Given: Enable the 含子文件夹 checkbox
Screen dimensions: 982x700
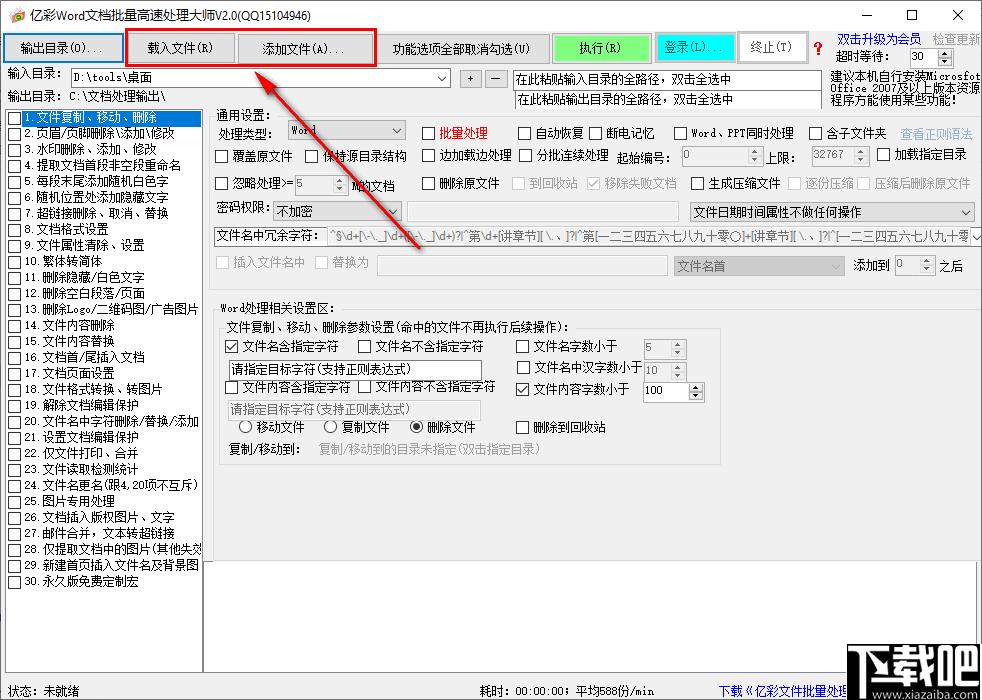Looking at the screenshot, I should (815, 133).
